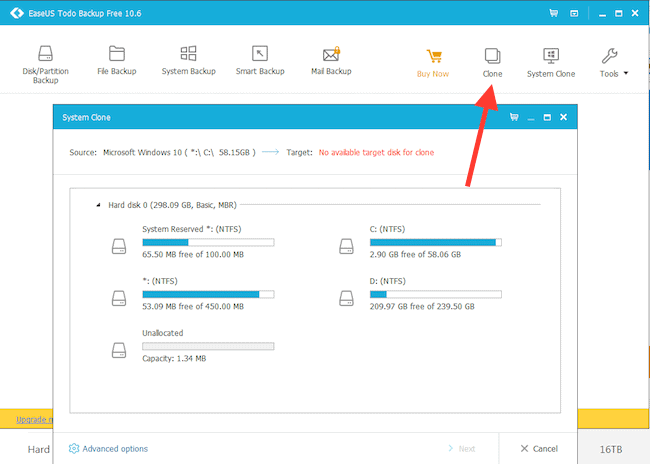The width and height of the screenshot is (650, 464).
Task: Select the 450 MB *: (NTFS) drive icon
Action: point(119,298)
